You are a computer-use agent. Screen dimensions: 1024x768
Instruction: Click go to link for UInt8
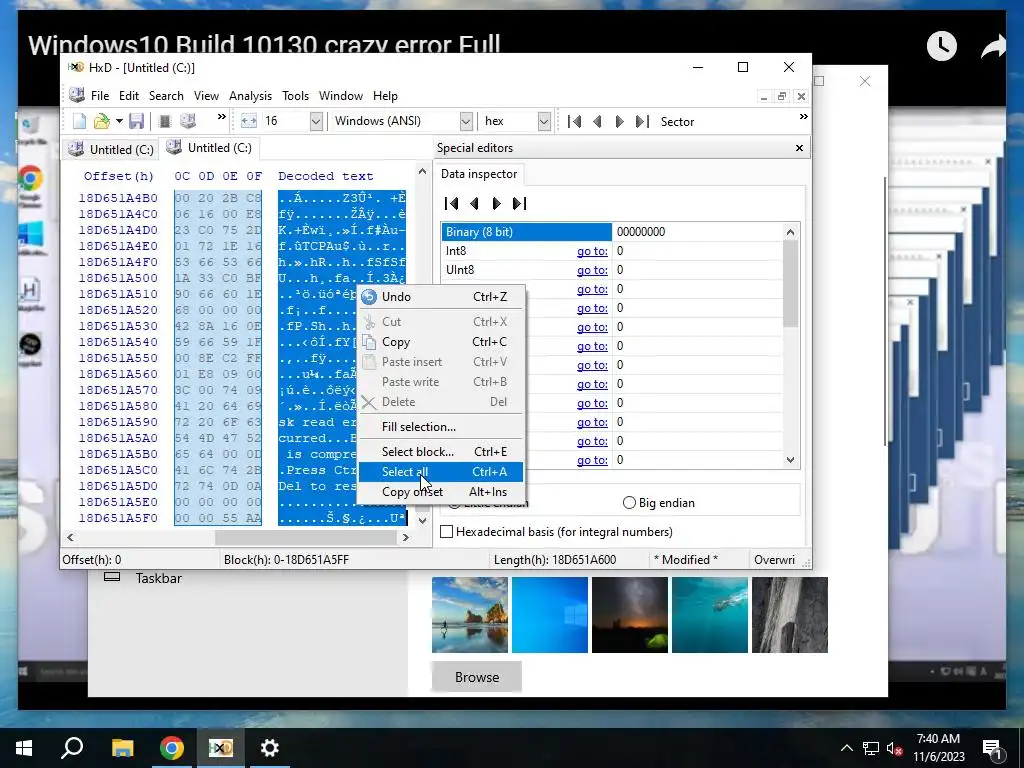(x=592, y=270)
